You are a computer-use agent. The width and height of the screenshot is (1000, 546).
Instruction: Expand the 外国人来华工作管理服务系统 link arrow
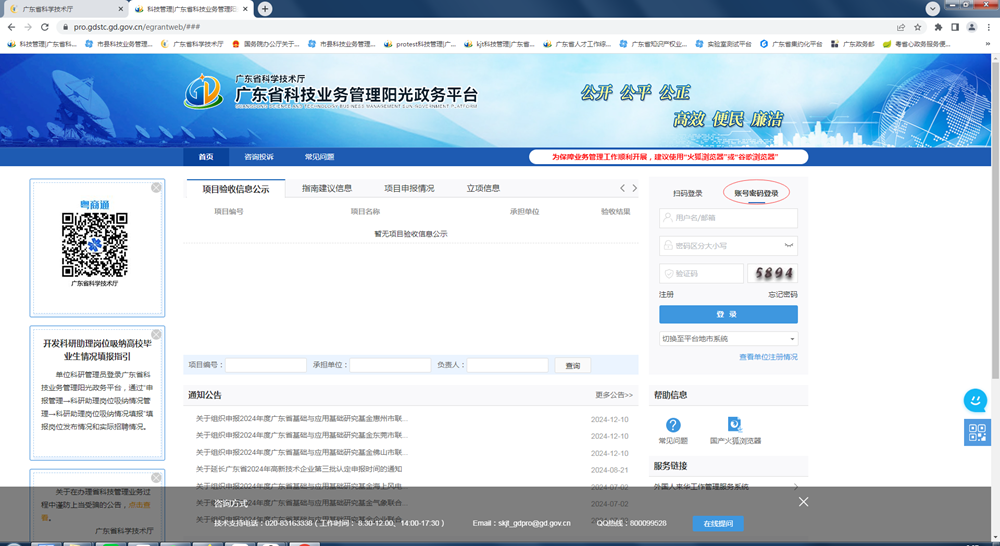[x=796, y=487]
